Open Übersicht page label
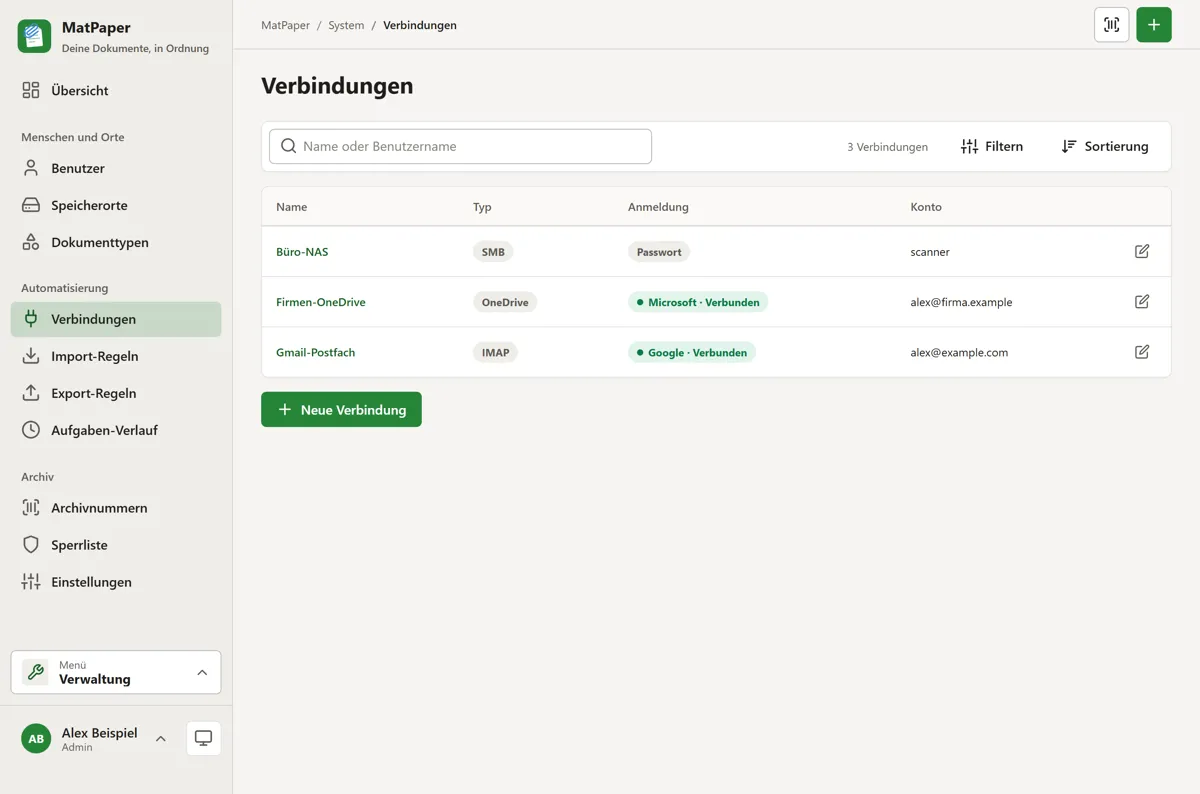The height and width of the screenshot is (794, 1200). [80, 90]
